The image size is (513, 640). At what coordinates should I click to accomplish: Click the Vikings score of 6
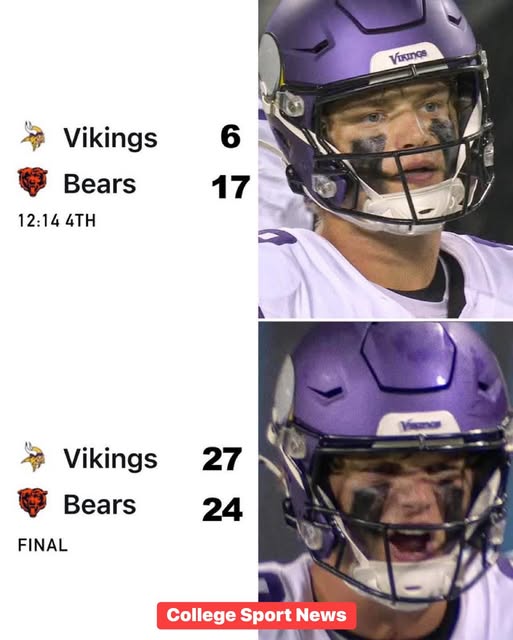(231, 136)
